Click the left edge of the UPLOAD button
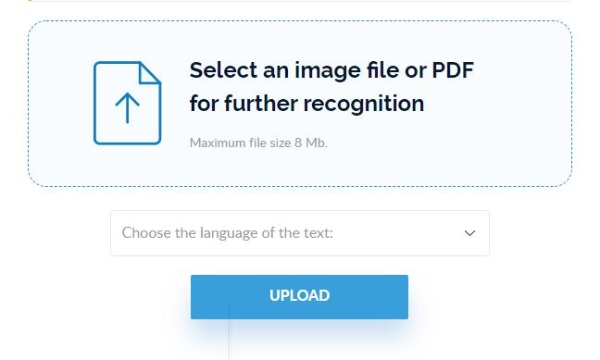Screen dimensions: 600x360 tap(196, 297)
